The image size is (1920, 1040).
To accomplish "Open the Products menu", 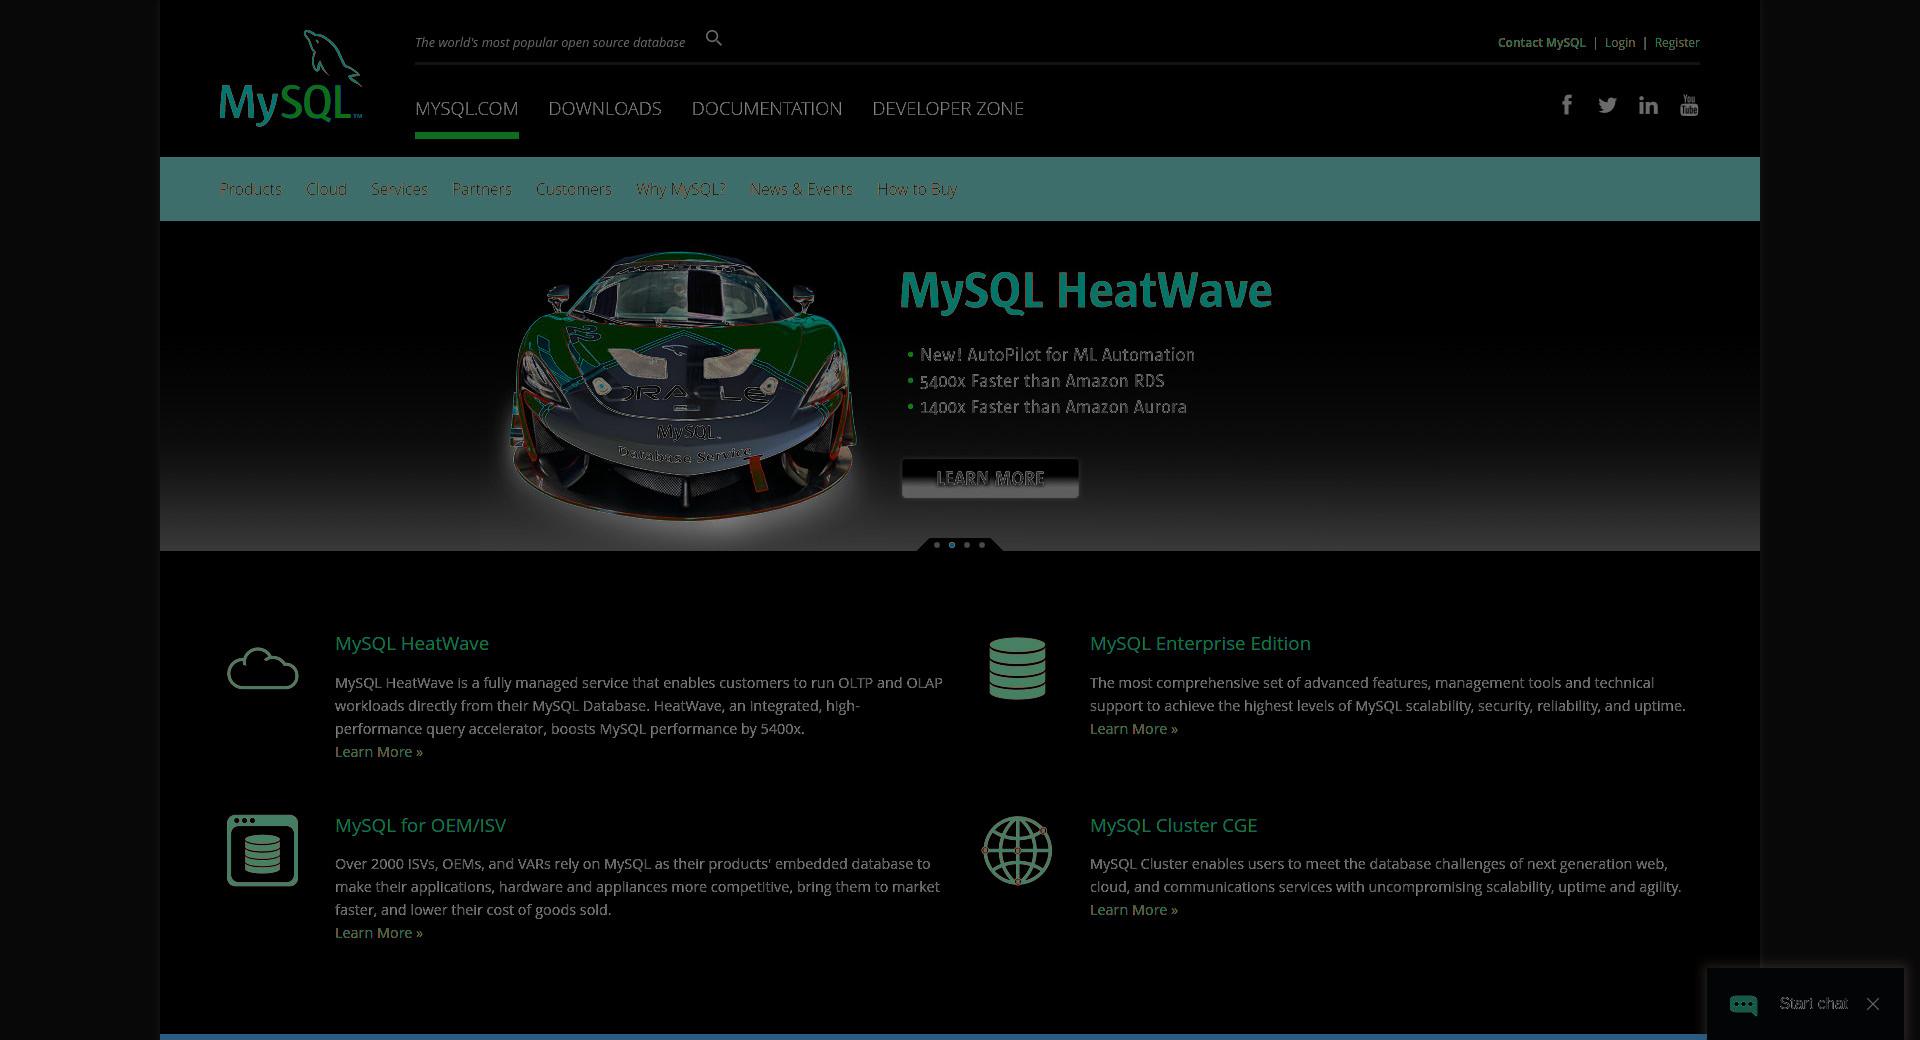I will pyautogui.click(x=250, y=189).
